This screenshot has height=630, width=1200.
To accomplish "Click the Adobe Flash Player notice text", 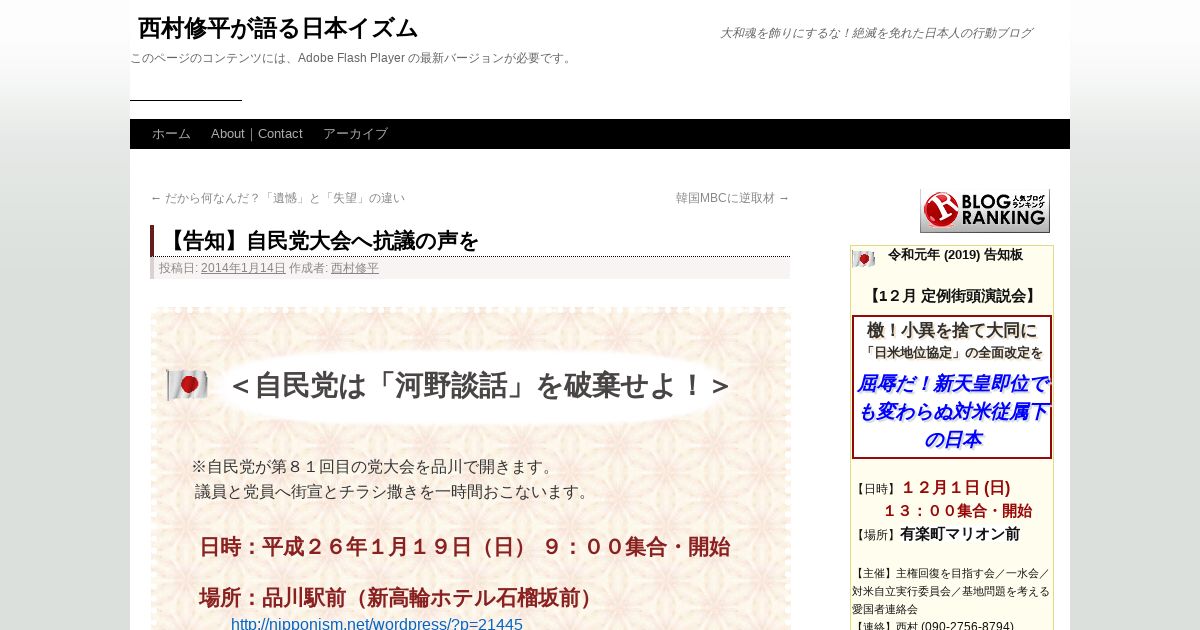I will (x=352, y=58).
